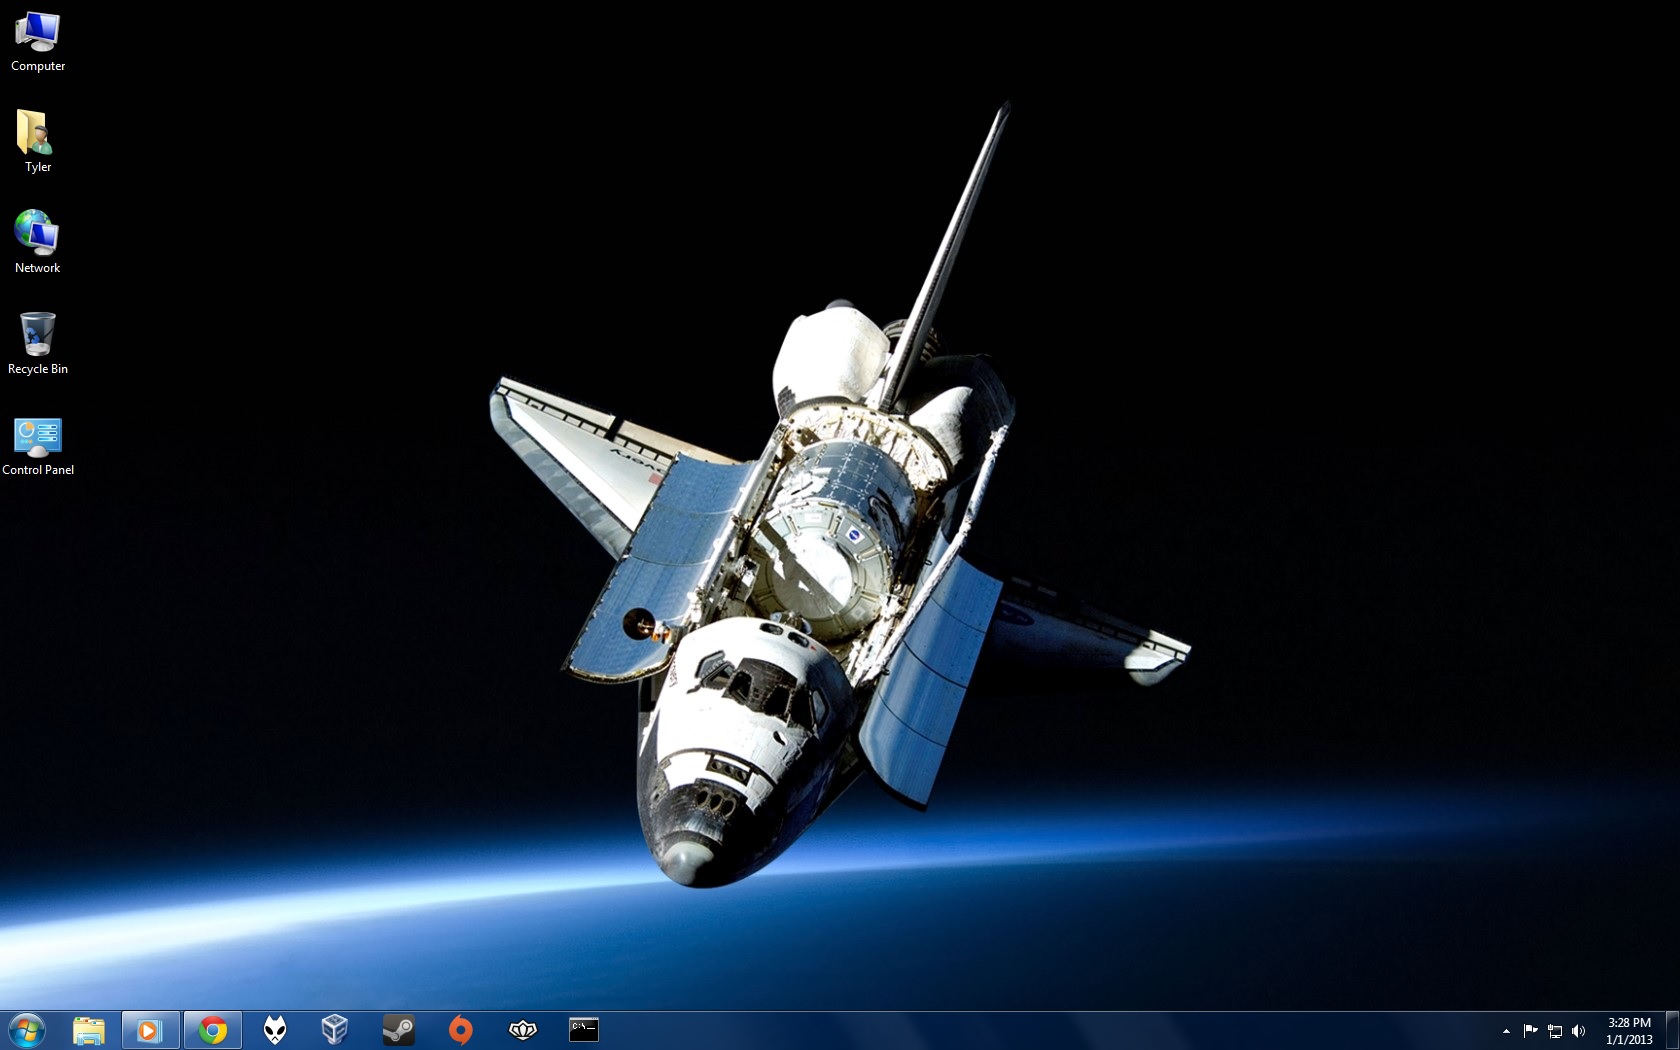
Task: Open the Action Center flag notification
Action: [1530, 1031]
